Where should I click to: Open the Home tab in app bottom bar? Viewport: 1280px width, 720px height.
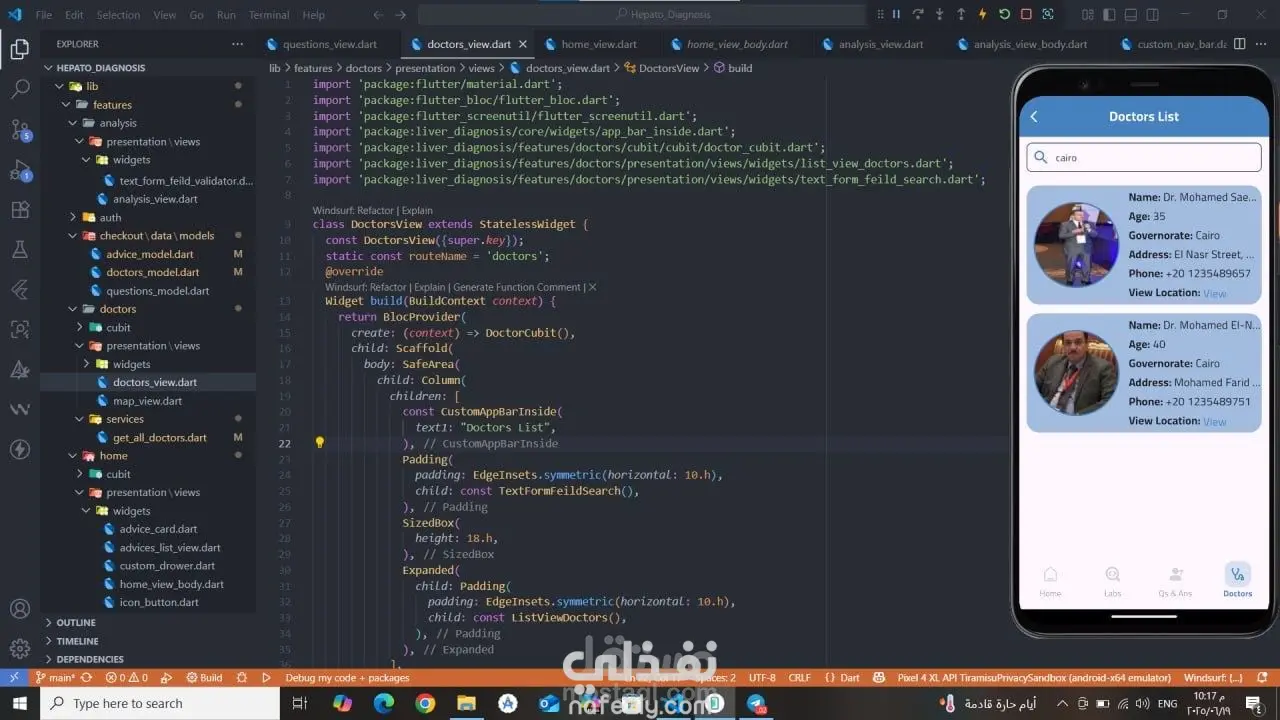(1050, 581)
